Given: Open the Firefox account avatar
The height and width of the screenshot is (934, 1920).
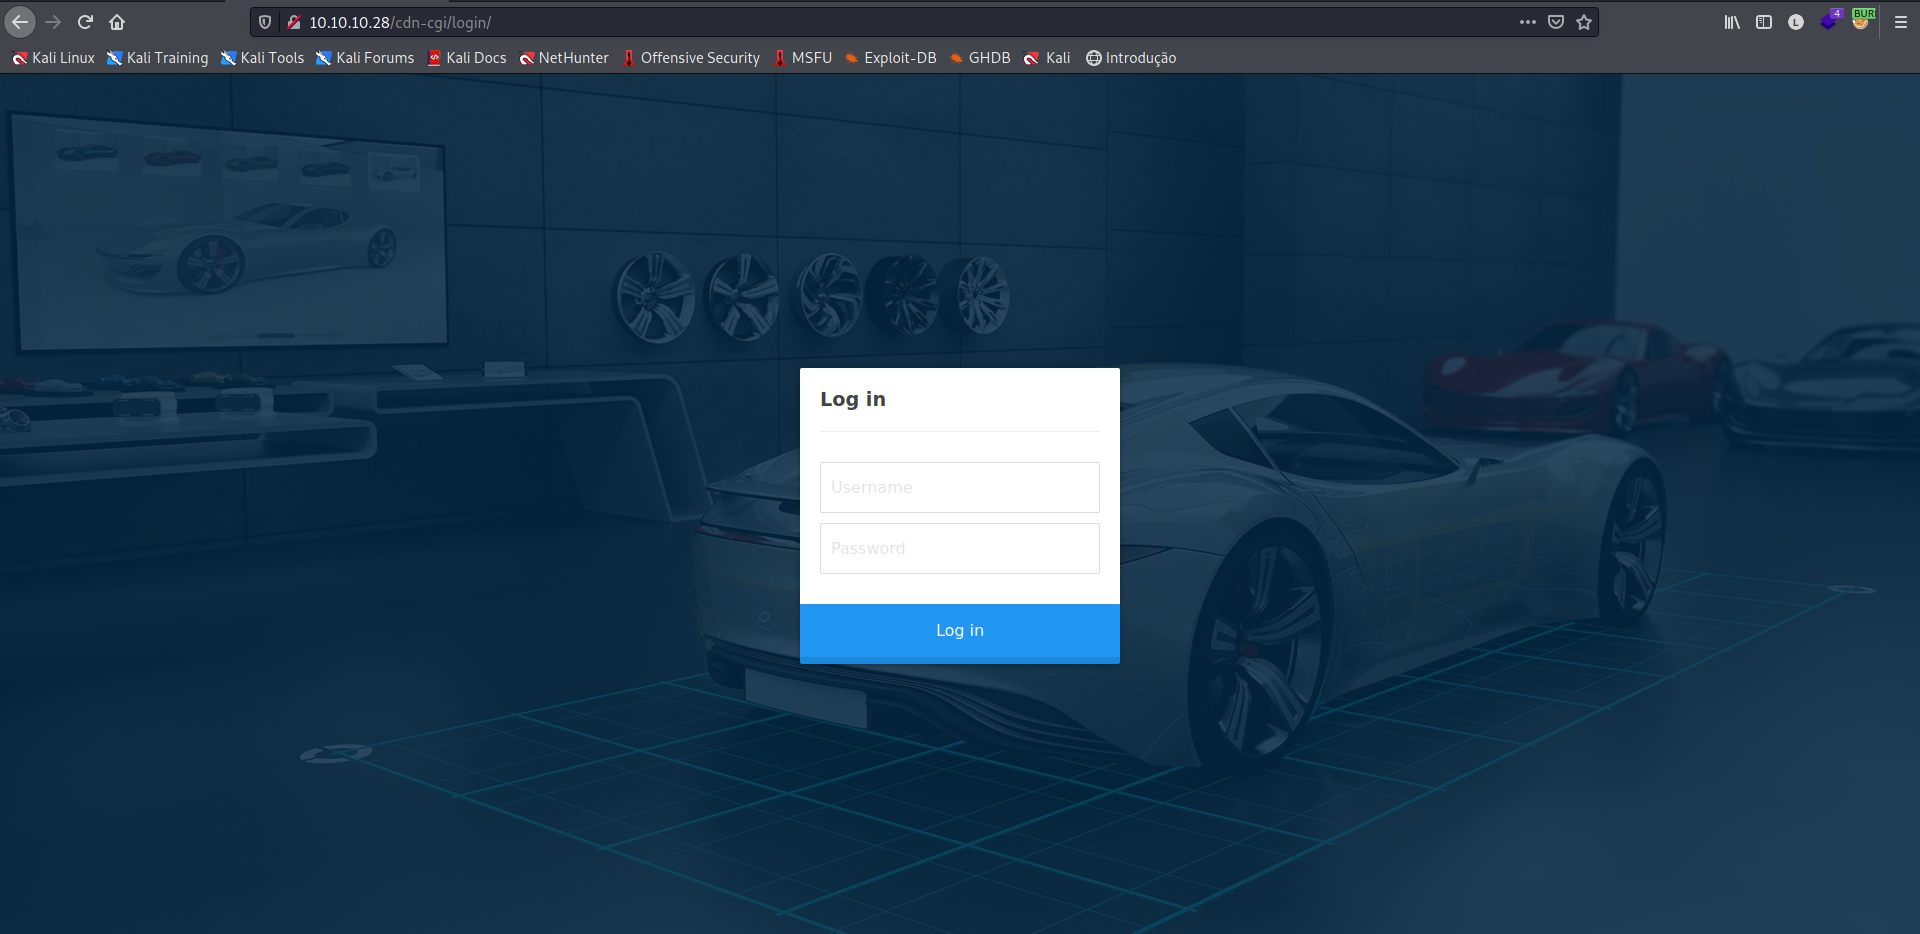Looking at the screenshot, I should tap(1796, 22).
